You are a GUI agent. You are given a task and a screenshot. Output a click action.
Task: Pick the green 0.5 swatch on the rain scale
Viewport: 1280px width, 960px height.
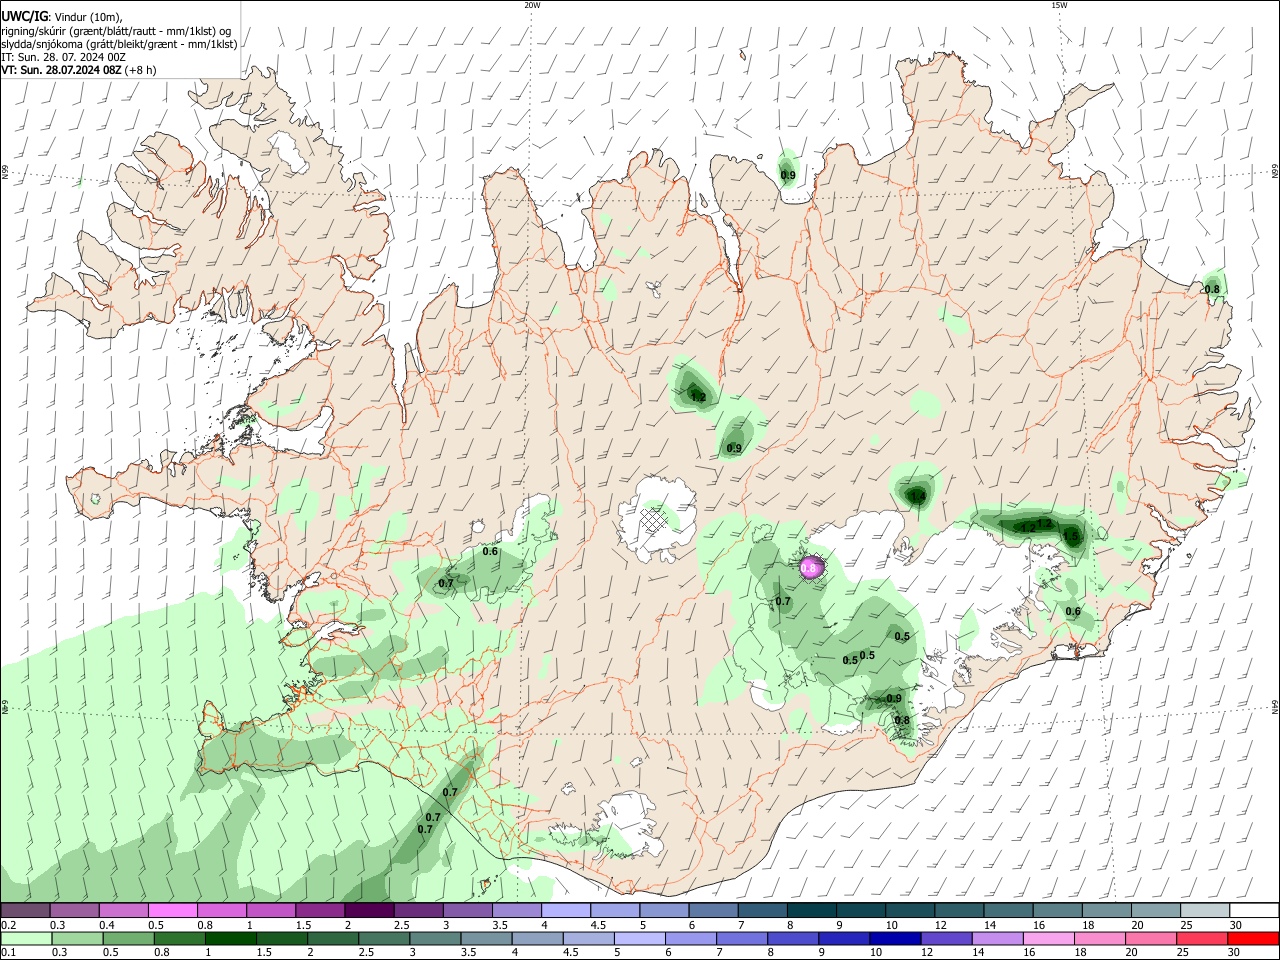[128, 938]
